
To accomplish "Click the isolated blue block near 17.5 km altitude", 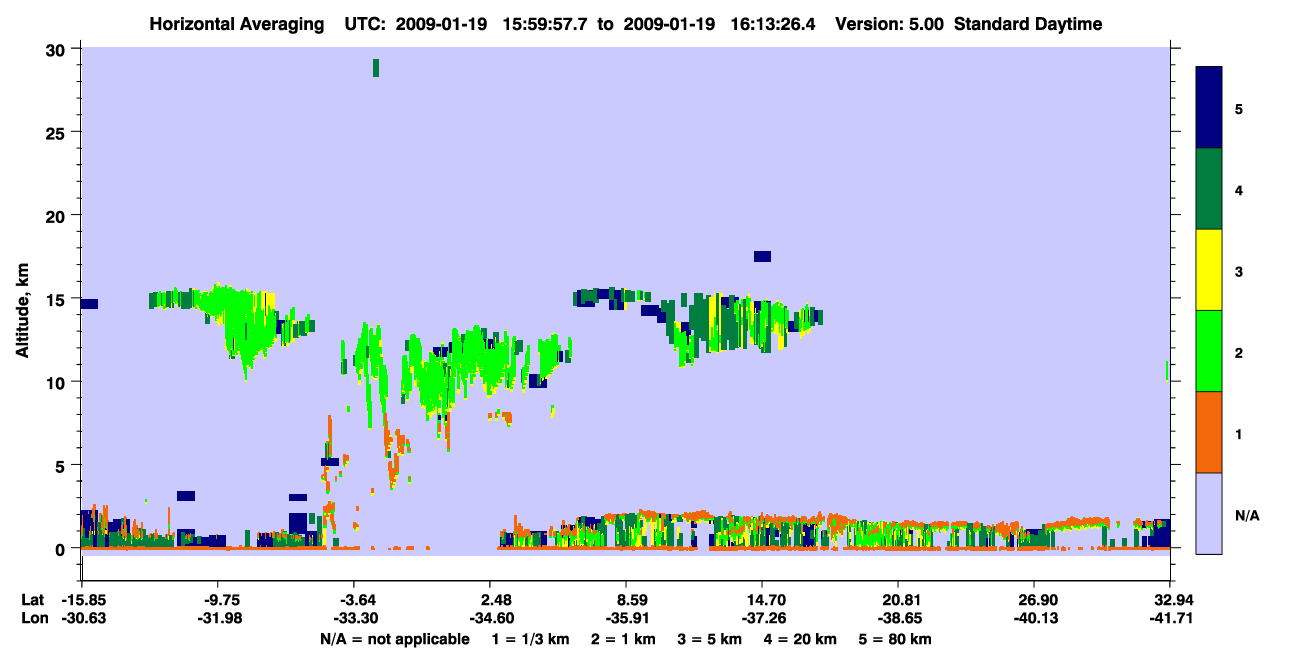I will click(x=762, y=256).
